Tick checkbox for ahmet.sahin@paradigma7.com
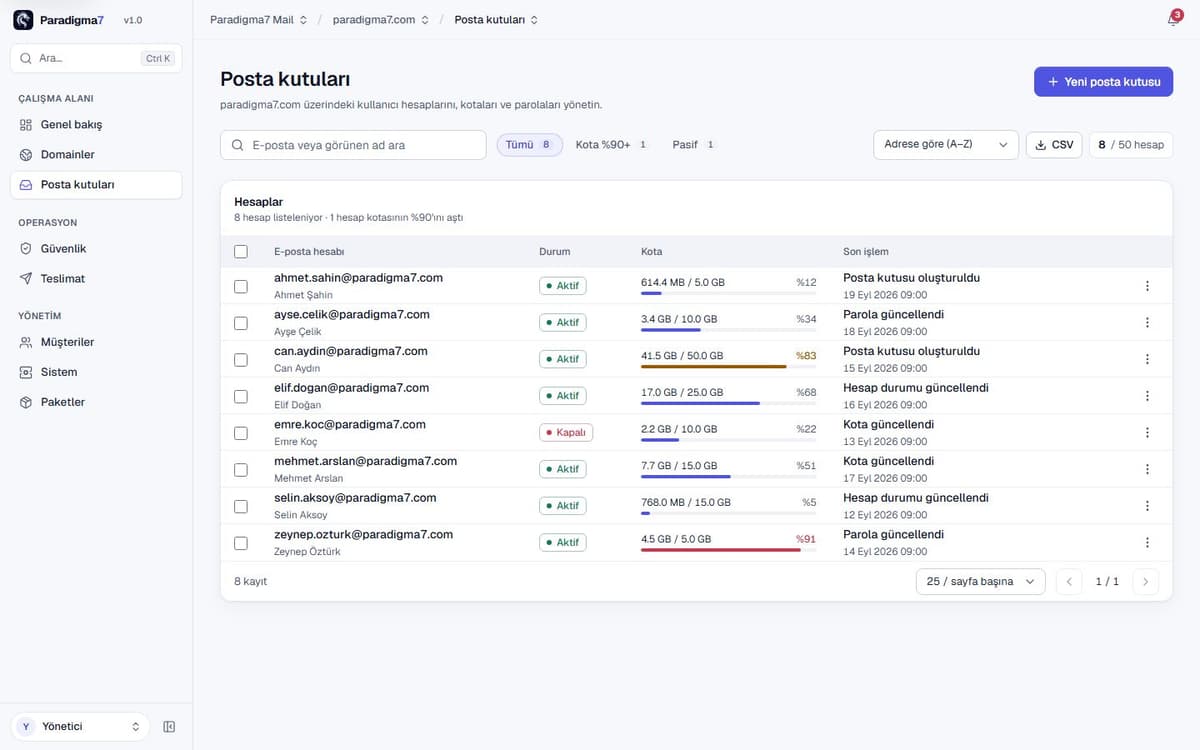Image resolution: width=1200 pixels, height=750 pixels. pyautogui.click(x=241, y=286)
